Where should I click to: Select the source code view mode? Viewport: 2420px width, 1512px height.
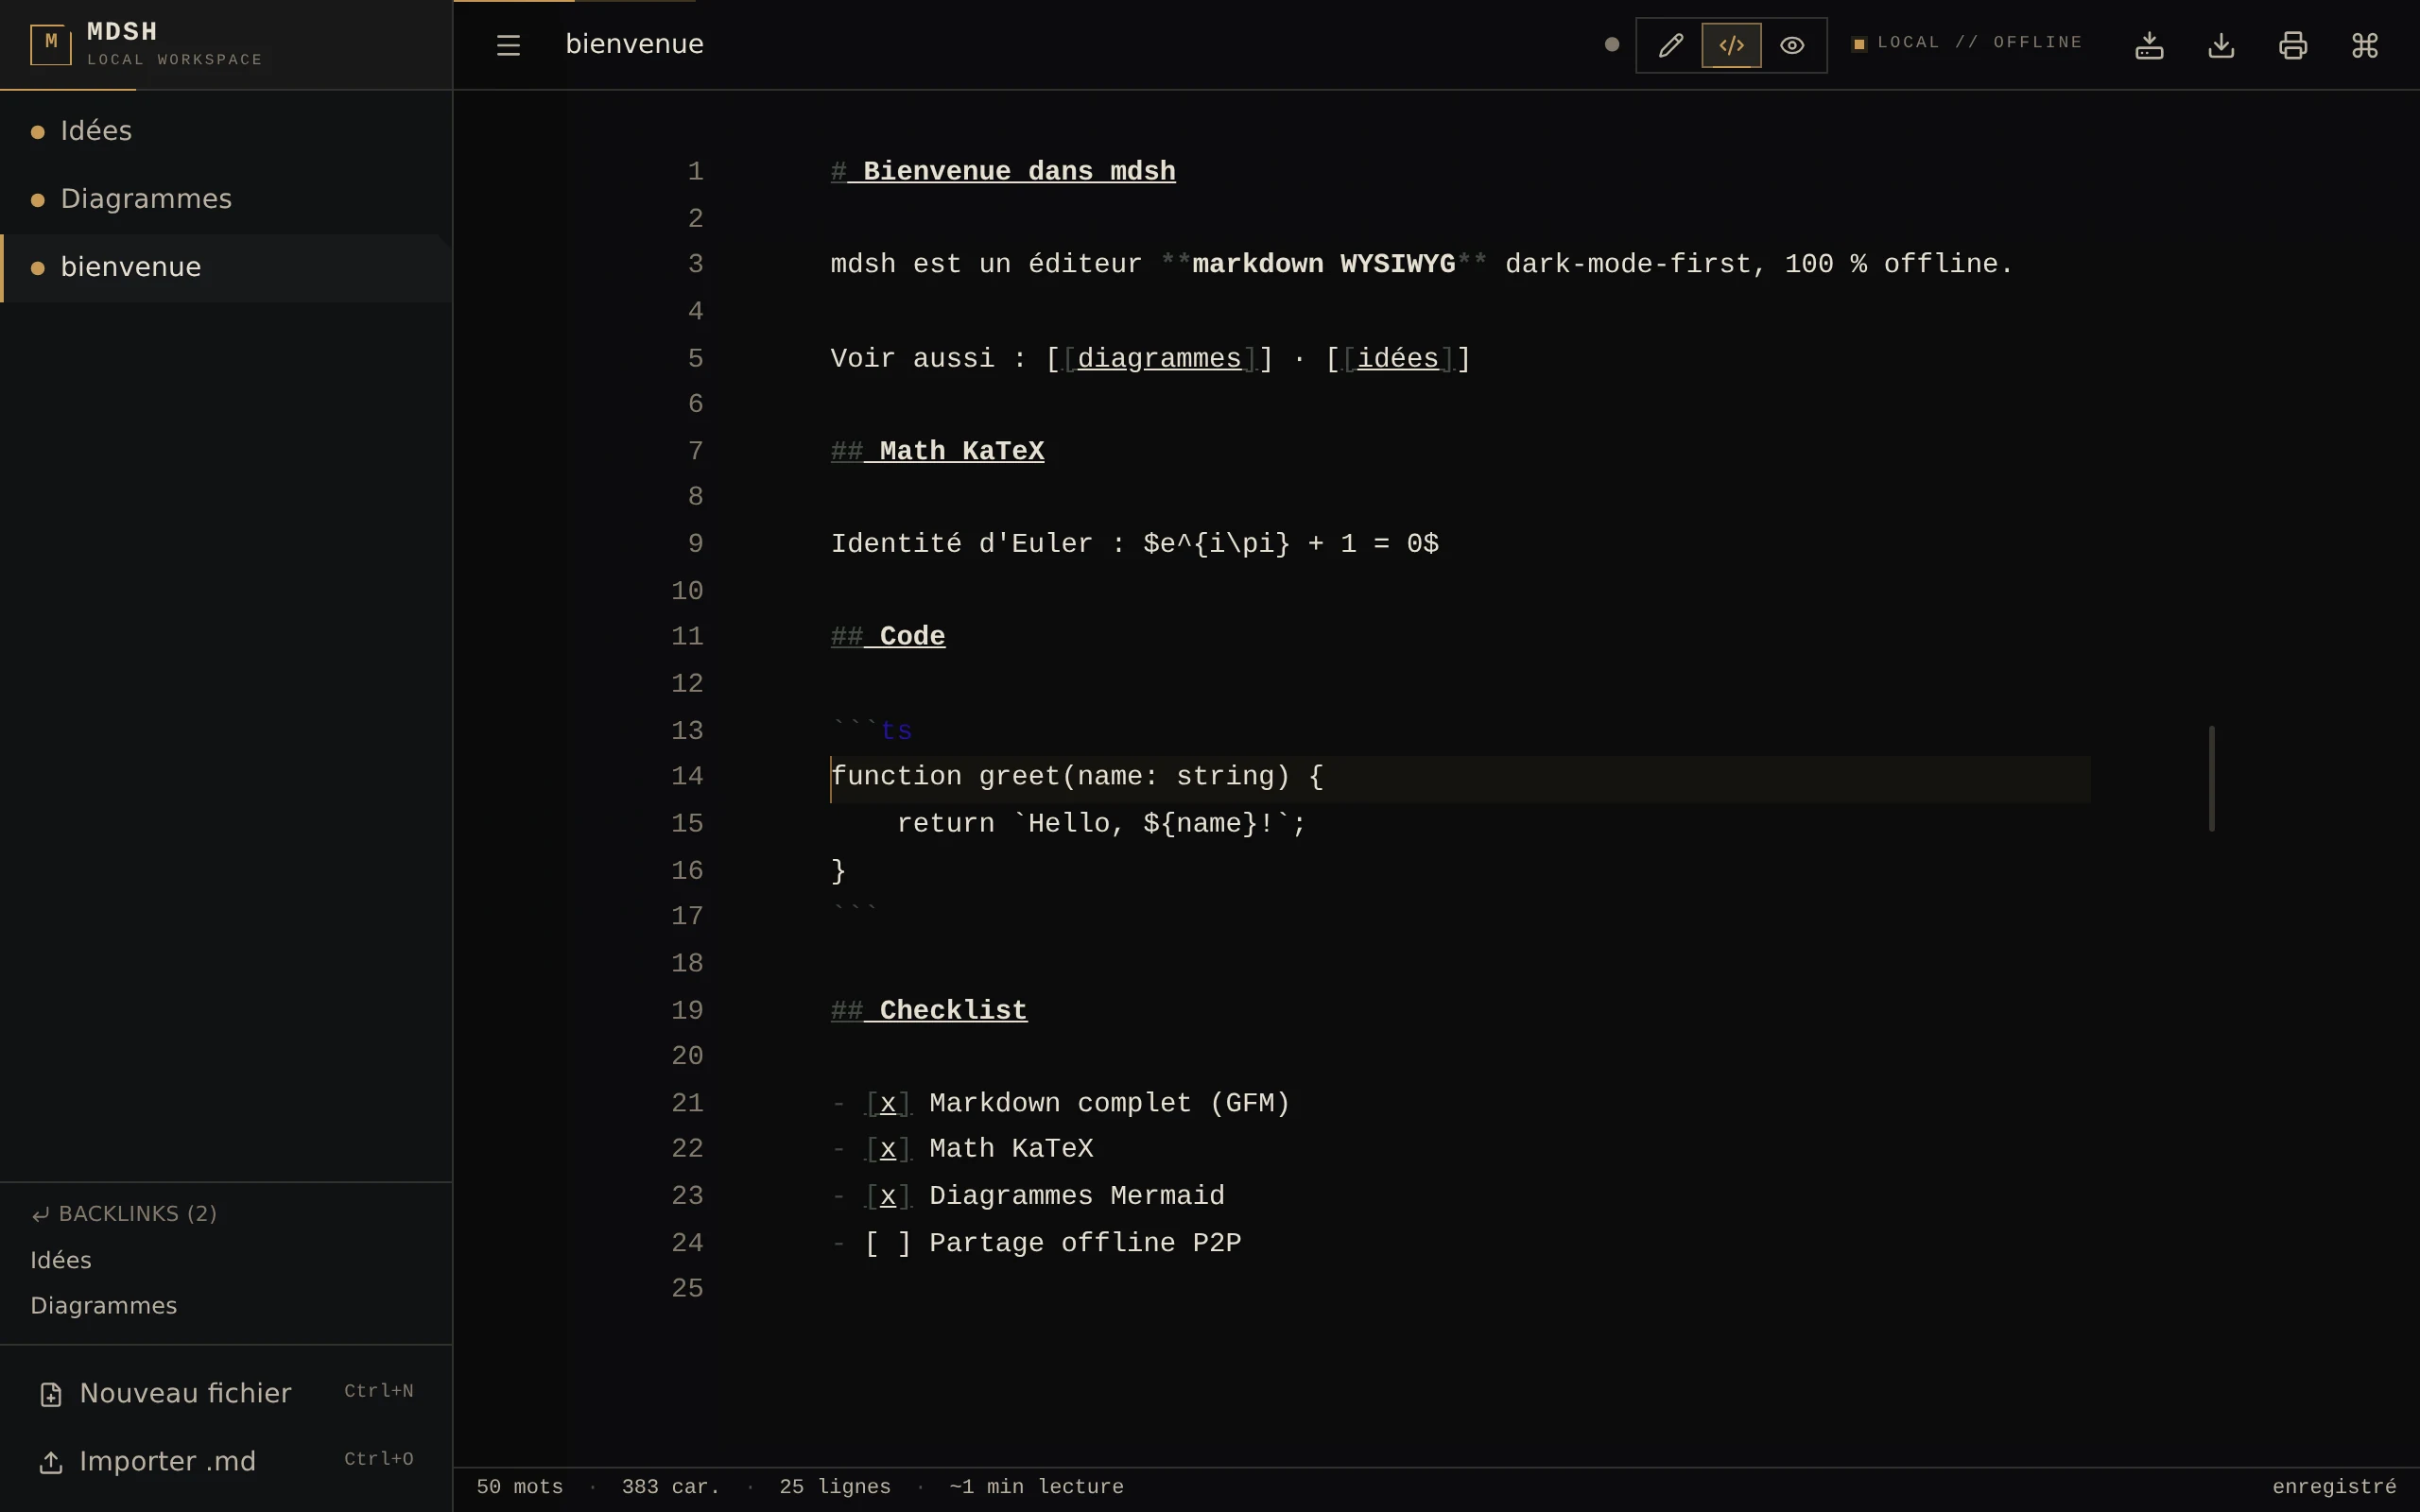point(1731,45)
